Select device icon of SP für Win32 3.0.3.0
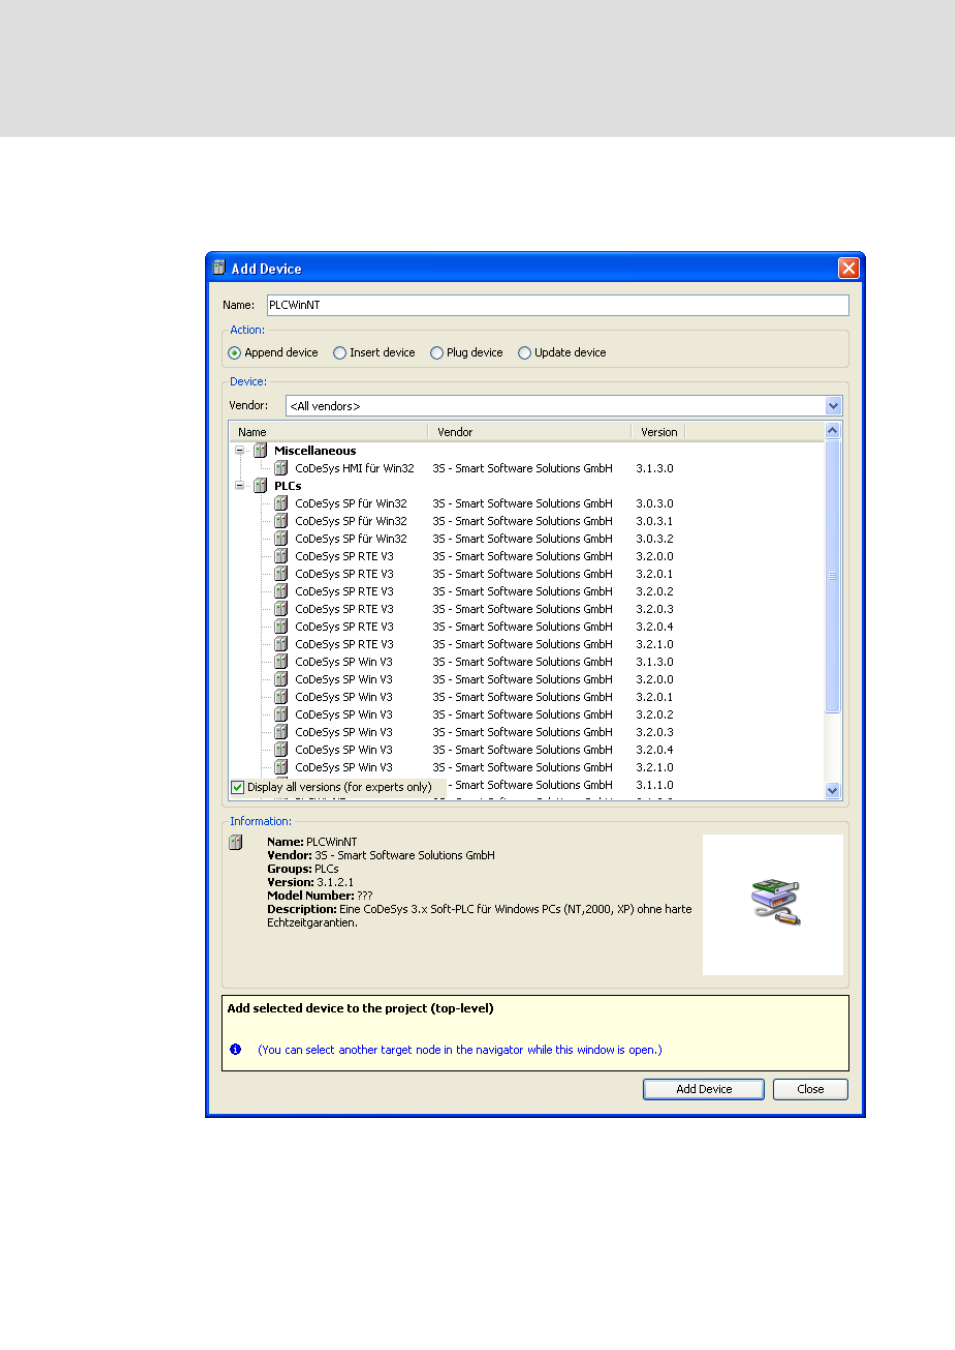 281,504
